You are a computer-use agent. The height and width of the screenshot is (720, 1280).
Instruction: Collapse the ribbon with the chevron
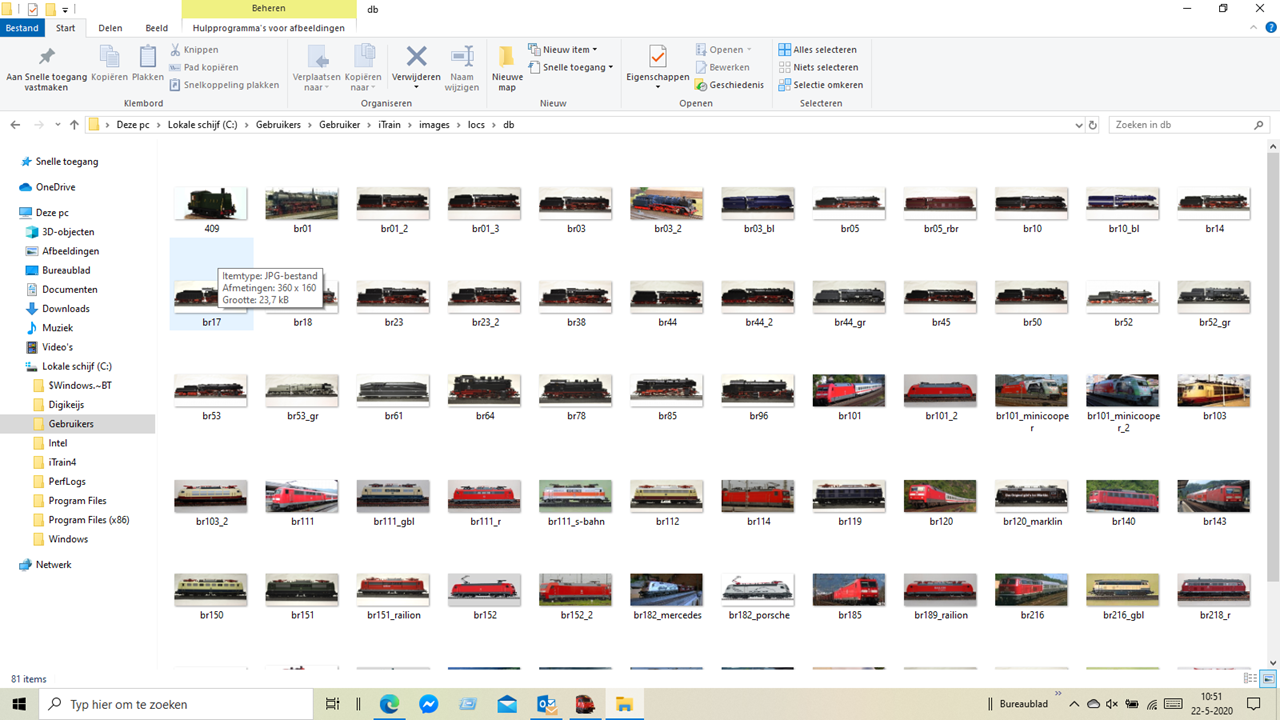point(1252,28)
